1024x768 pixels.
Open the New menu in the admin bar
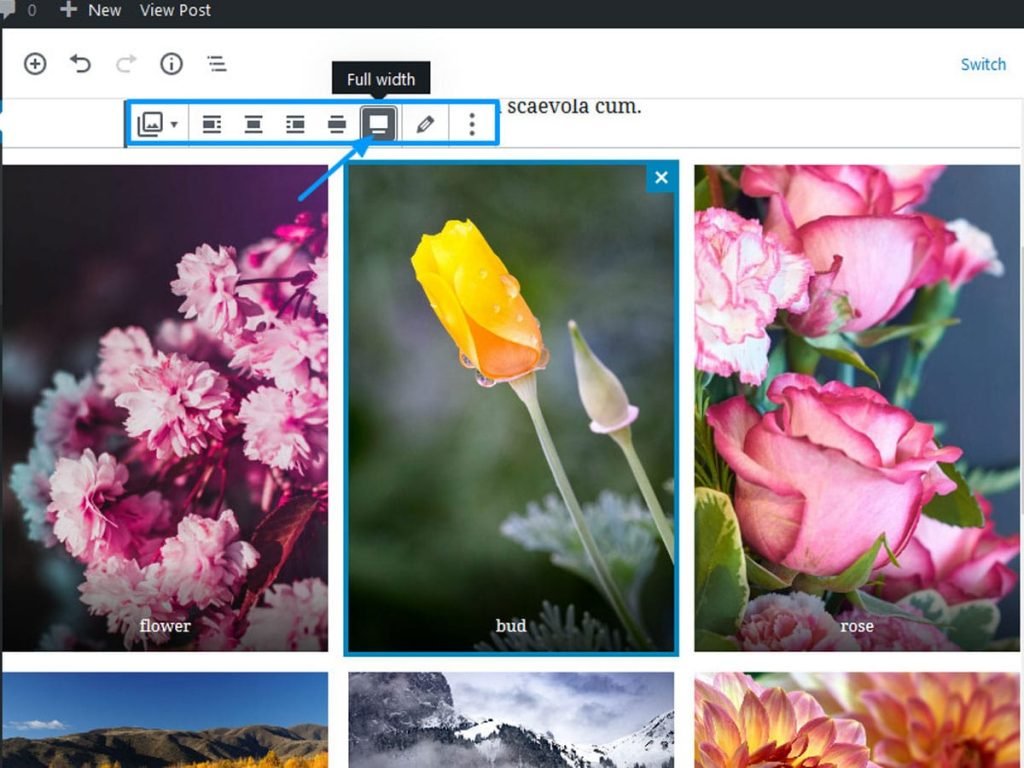(90, 11)
